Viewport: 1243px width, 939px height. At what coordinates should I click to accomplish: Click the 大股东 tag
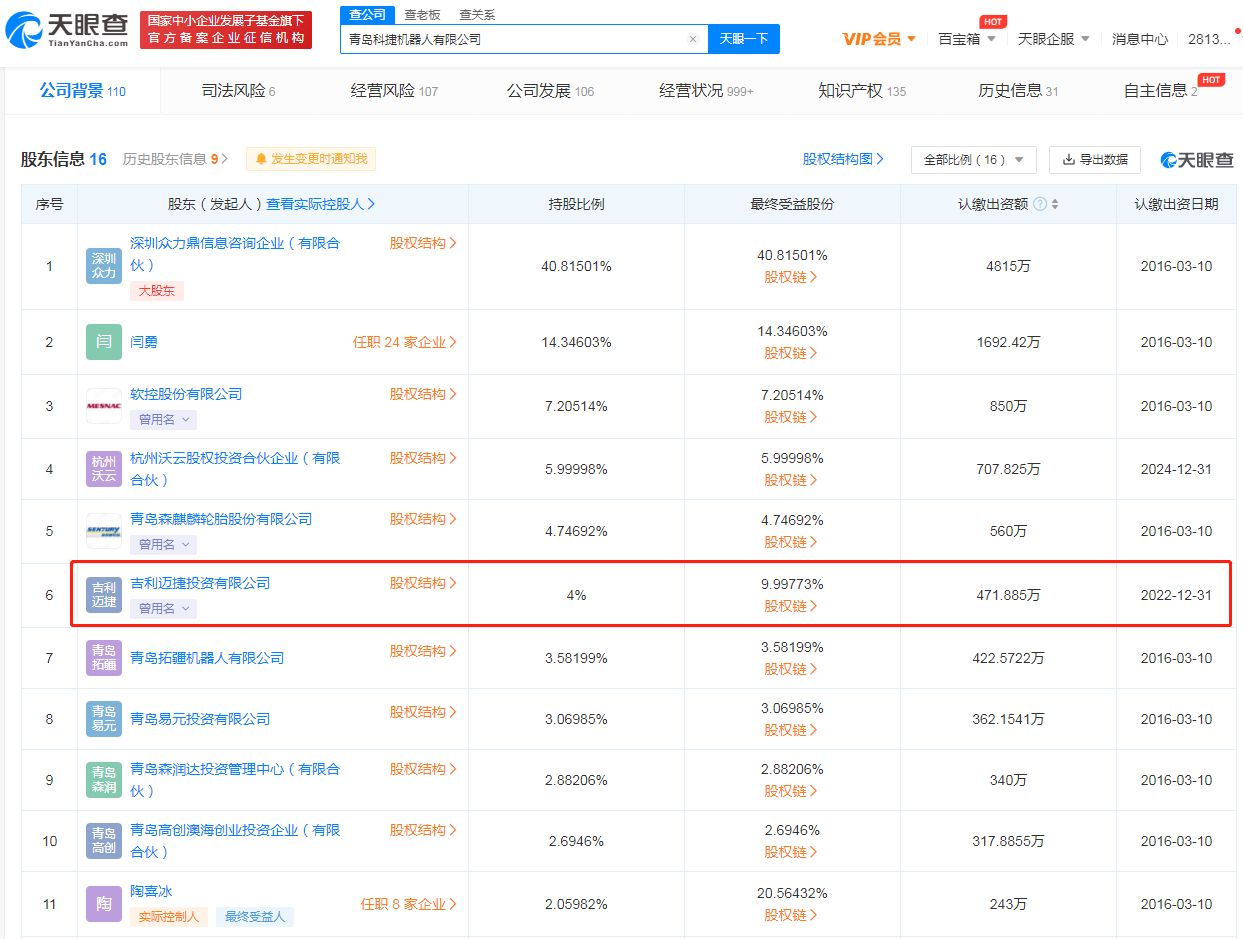point(157,291)
